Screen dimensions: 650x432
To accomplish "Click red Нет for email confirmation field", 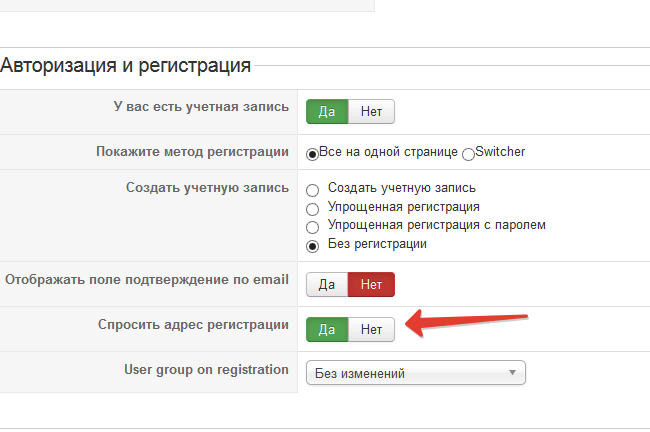I will [x=371, y=285].
